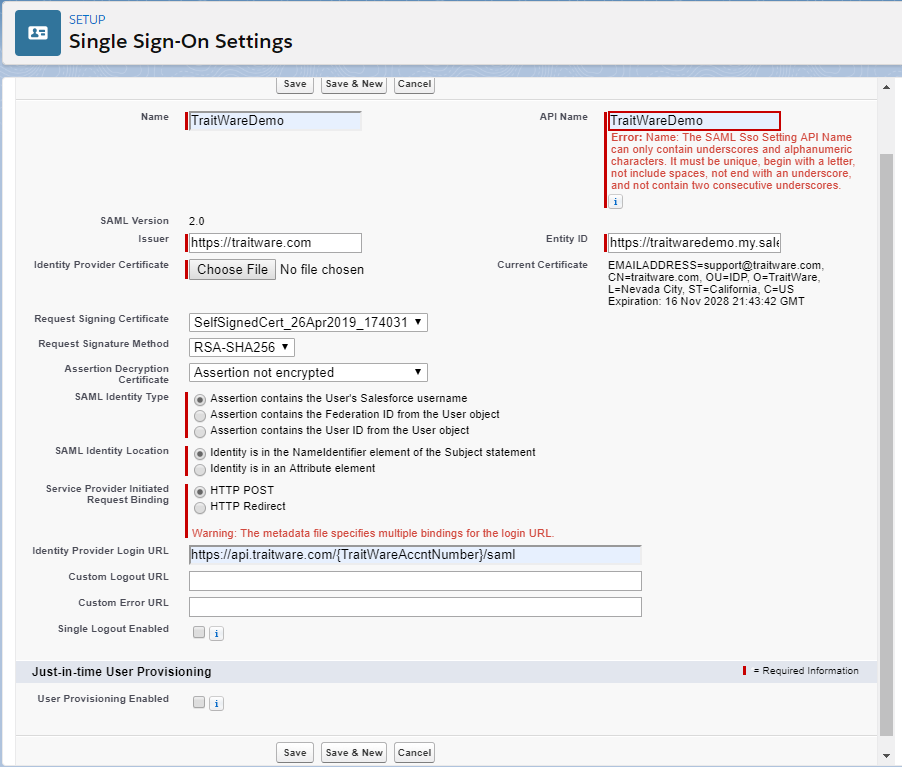Enable the Single Logout Enabled checkbox

pos(199,632)
